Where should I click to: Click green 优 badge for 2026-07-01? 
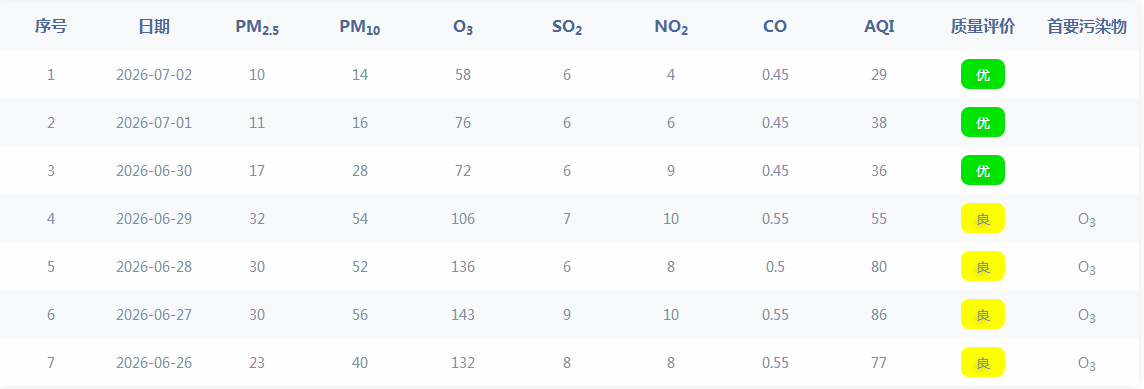click(x=983, y=123)
